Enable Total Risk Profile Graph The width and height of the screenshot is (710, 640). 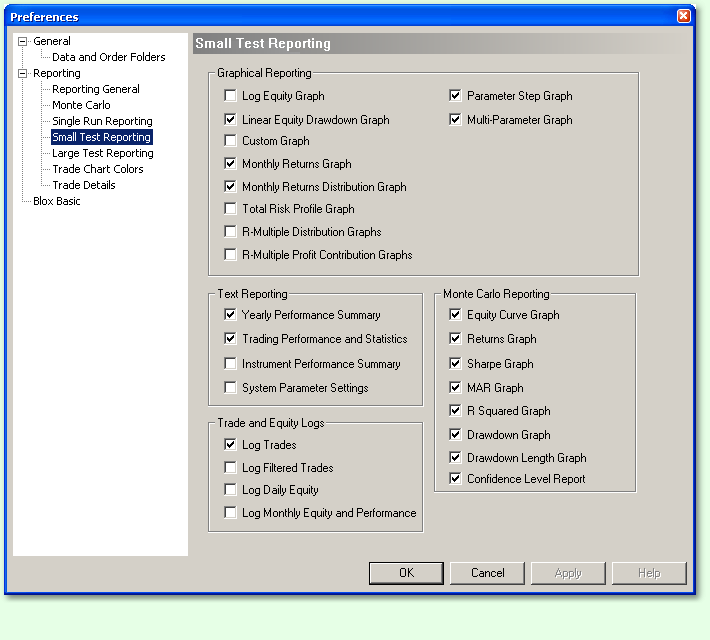coord(230,208)
